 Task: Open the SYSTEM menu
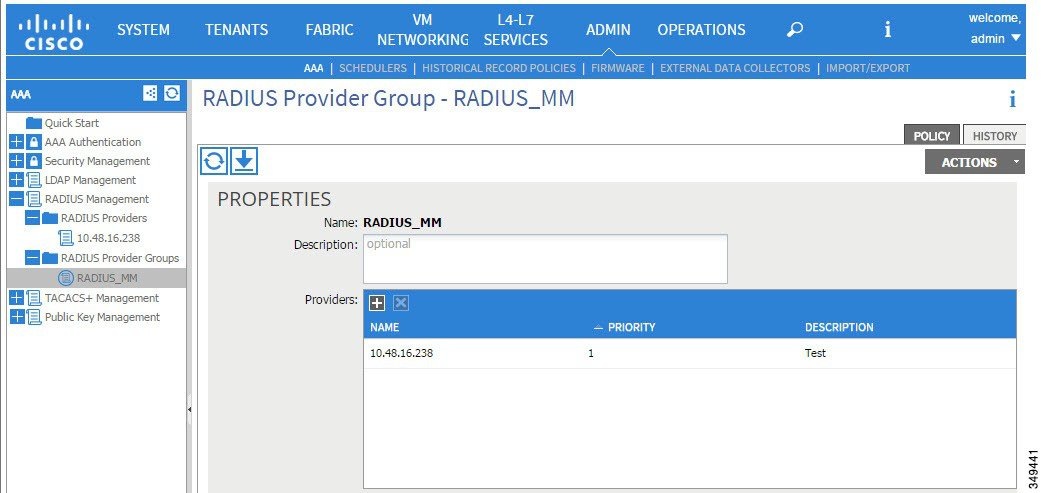[x=143, y=30]
